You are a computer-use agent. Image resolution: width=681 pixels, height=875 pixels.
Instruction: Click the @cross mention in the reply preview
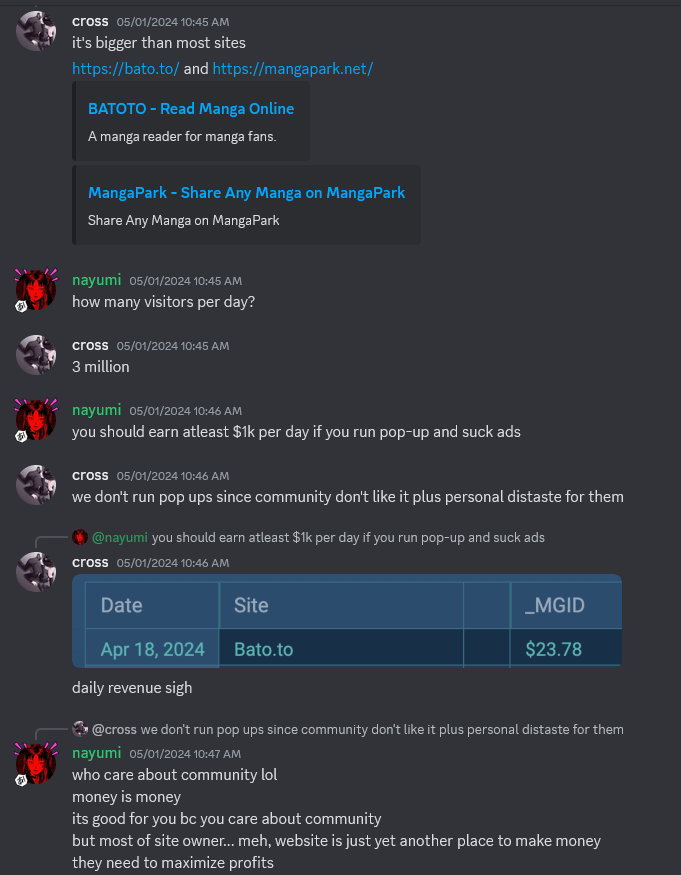coord(114,729)
